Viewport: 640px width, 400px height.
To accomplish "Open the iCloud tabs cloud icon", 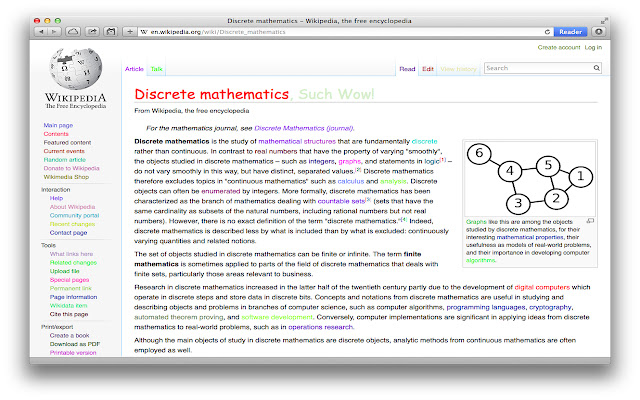I will 73,31.
